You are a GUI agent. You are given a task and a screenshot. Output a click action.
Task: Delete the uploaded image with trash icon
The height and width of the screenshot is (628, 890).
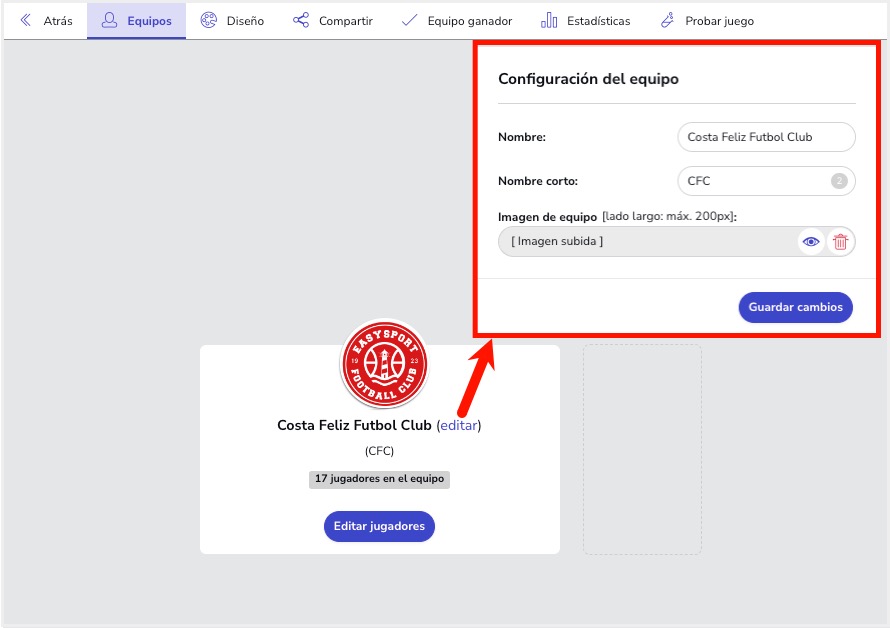(x=840, y=241)
